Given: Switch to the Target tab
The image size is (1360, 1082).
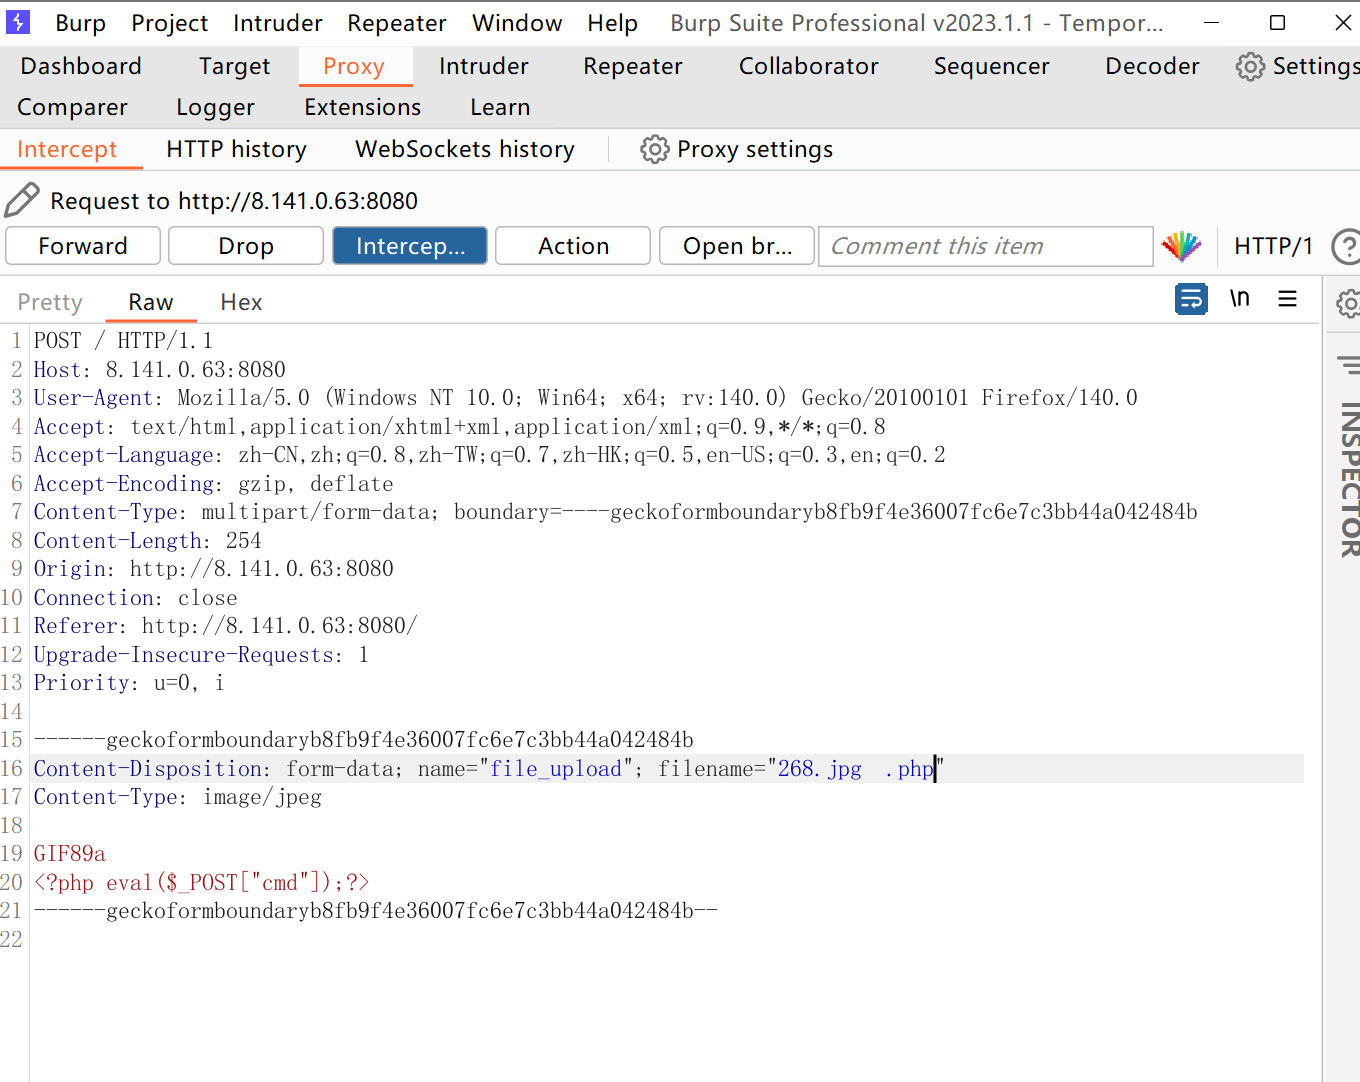Looking at the screenshot, I should click(x=234, y=66).
